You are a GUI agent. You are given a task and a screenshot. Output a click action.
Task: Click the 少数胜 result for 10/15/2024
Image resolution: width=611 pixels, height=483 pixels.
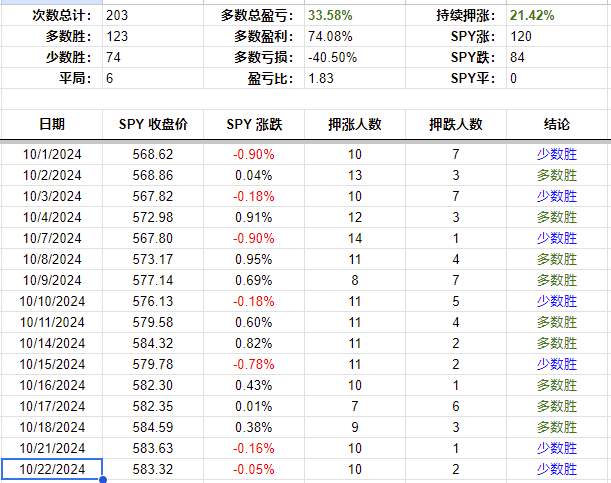pos(557,365)
